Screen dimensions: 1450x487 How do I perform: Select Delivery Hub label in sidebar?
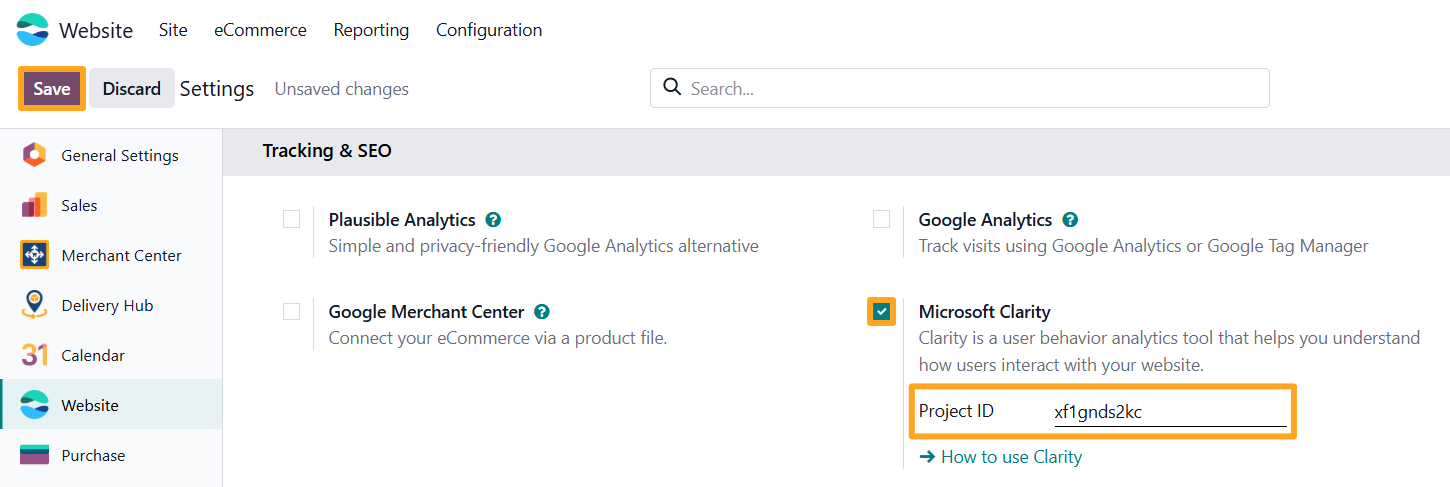[x=107, y=305]
